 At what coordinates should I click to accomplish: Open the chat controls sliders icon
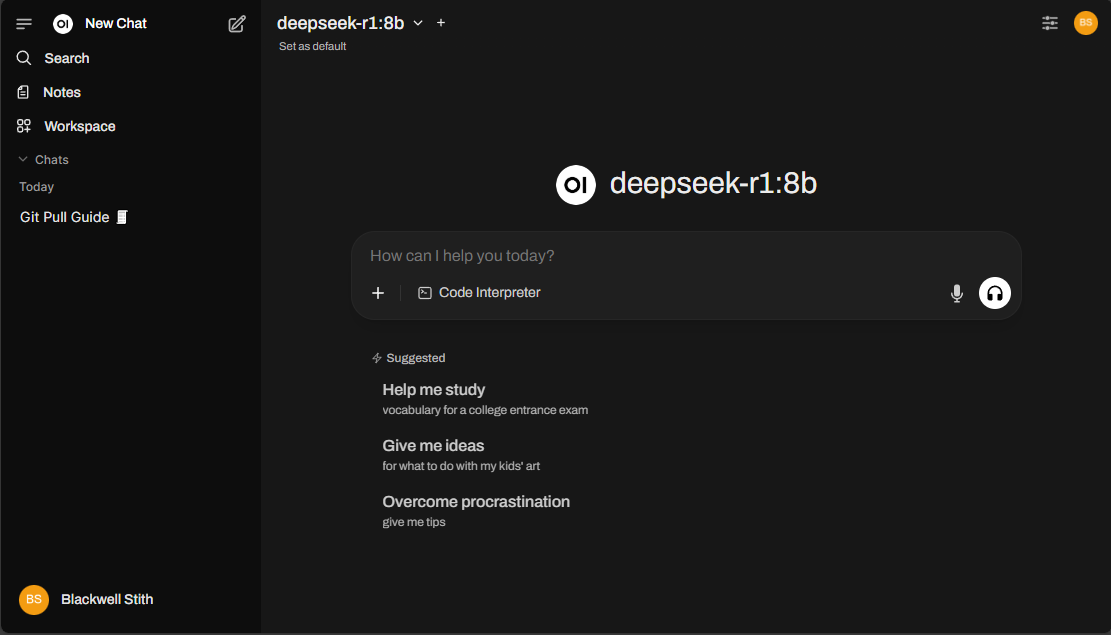tap(1049, 23)
